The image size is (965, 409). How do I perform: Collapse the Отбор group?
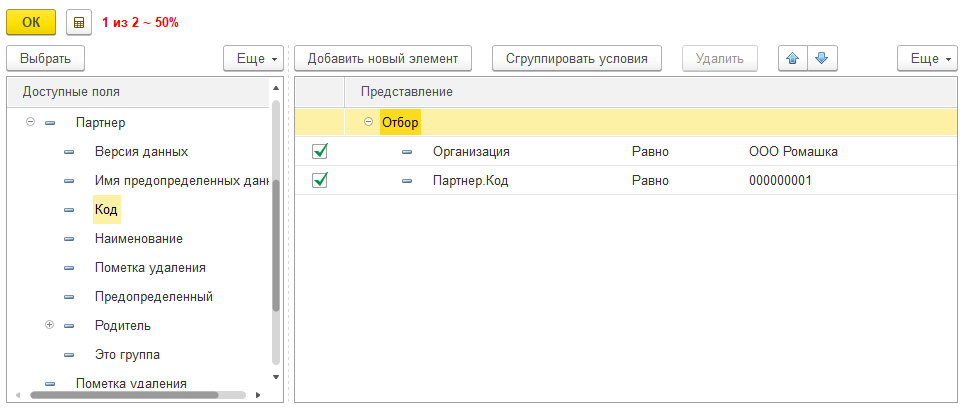click(368, 122)
